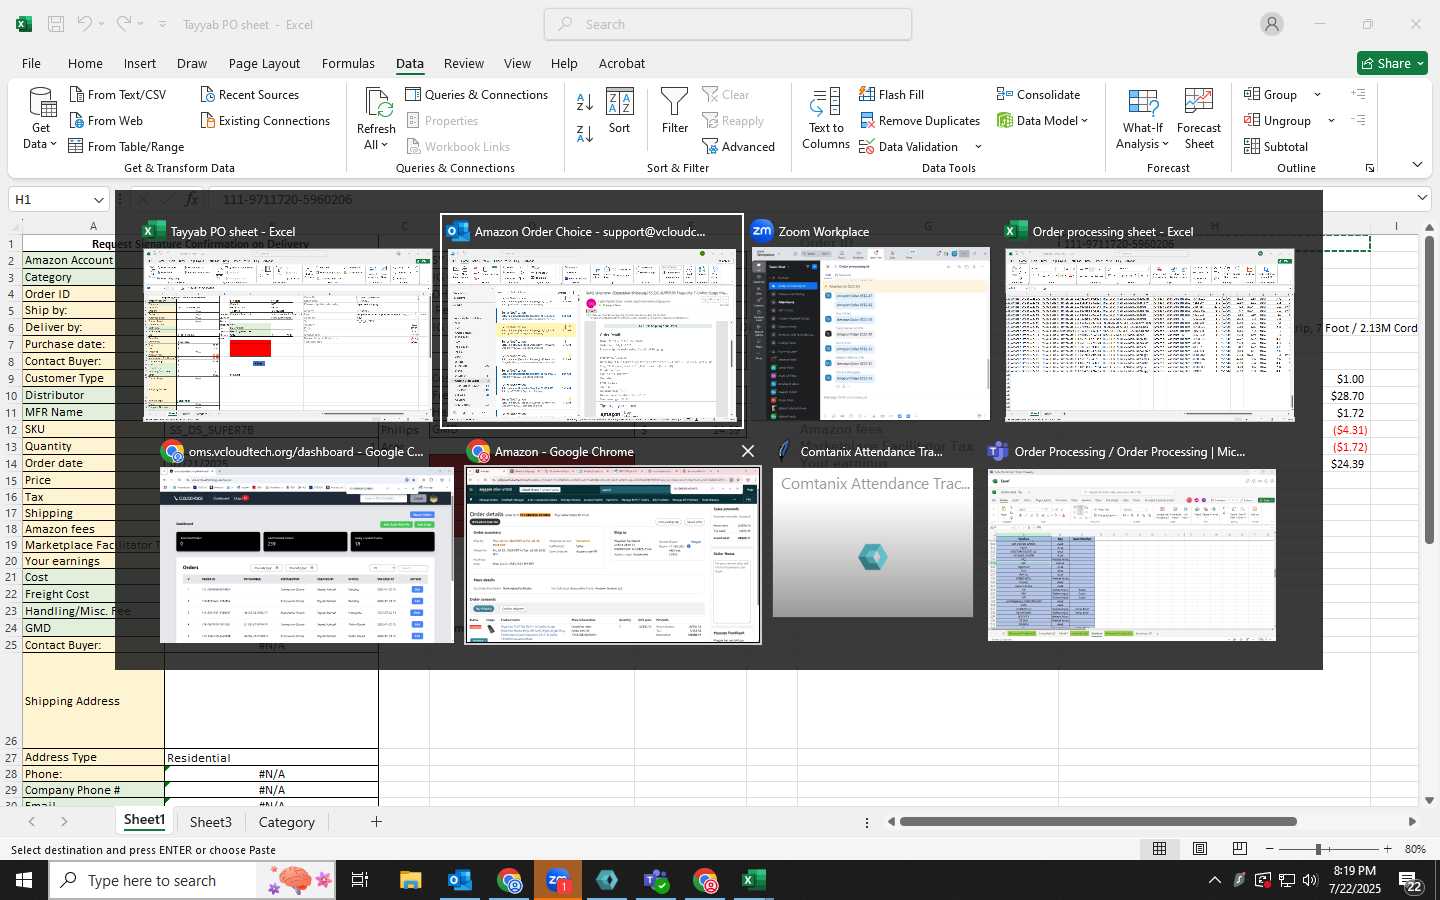Image resolution: width=1440 pixels, height=900 pixels.
Task: Click the Refresh All icon
Action: click(377, 102)
